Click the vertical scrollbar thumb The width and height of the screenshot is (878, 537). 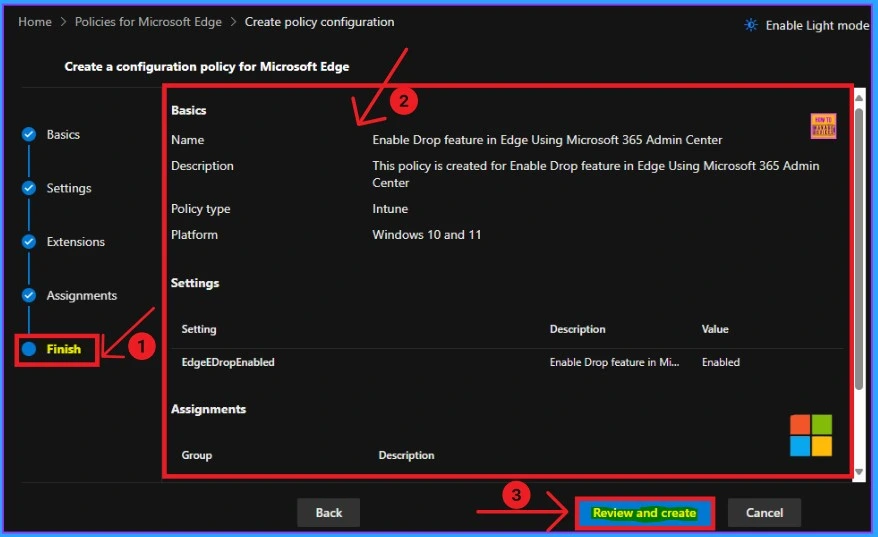[x=859, y=249]
